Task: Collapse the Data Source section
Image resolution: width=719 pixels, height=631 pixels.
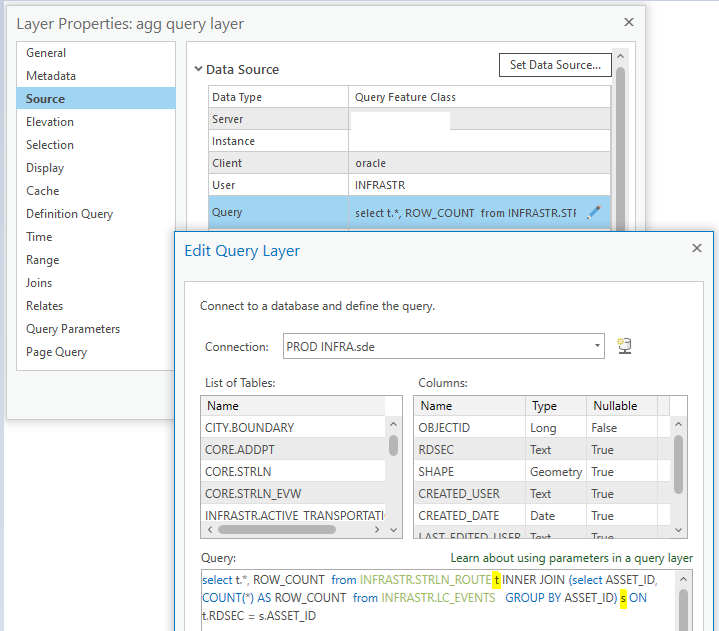Action: pos(198,69)
